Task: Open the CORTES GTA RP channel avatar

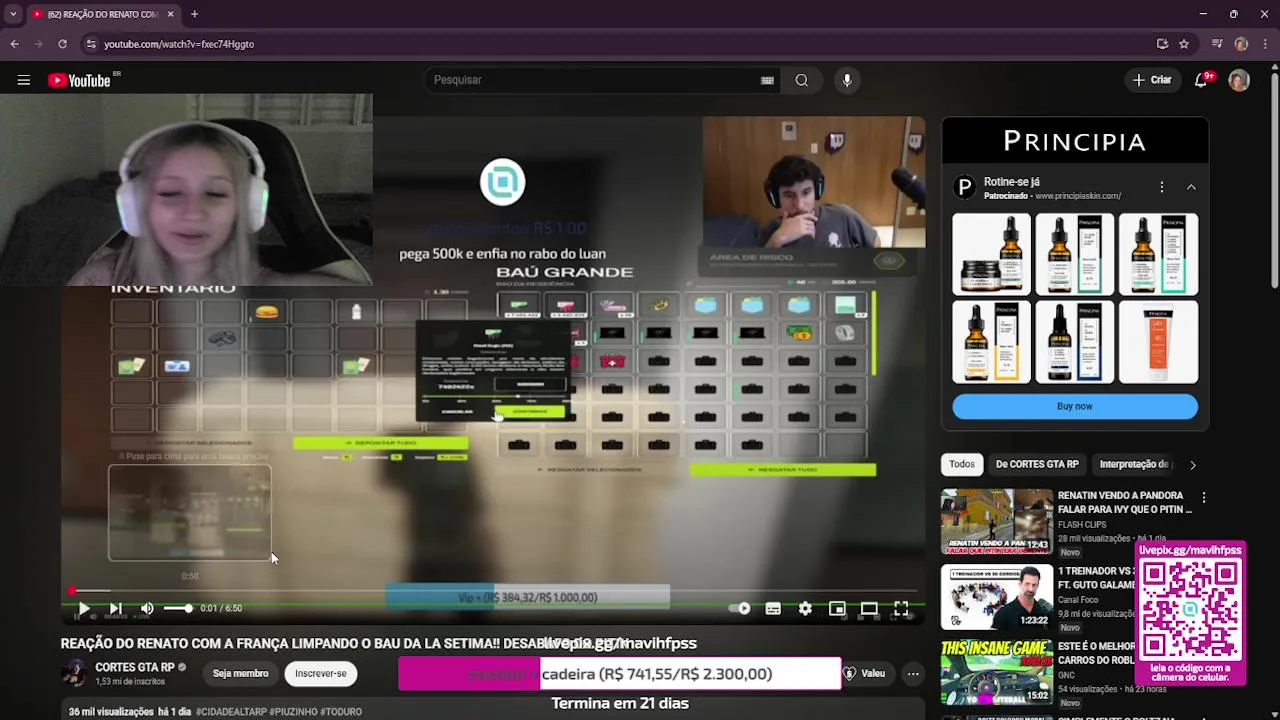Action: [x=75, y=673]
